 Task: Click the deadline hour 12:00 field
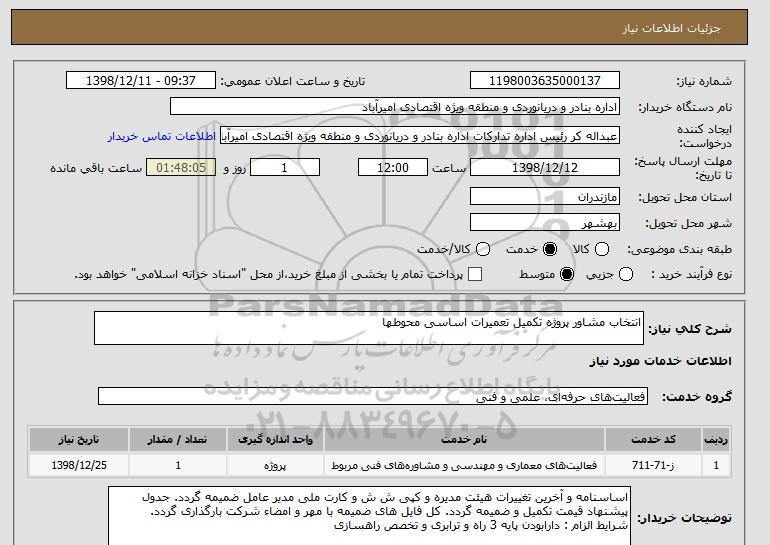[393, 167]
